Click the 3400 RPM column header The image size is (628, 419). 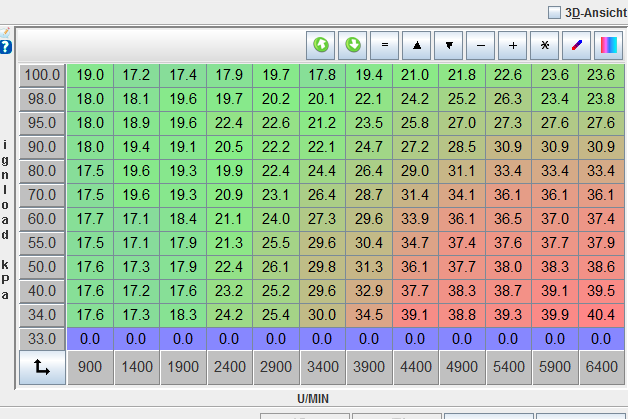point(322,367)
